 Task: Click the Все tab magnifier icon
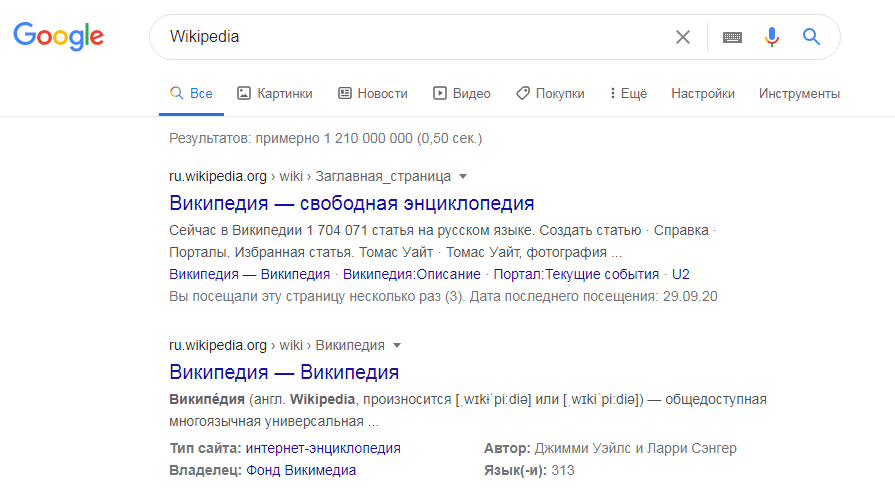point(176,93)
